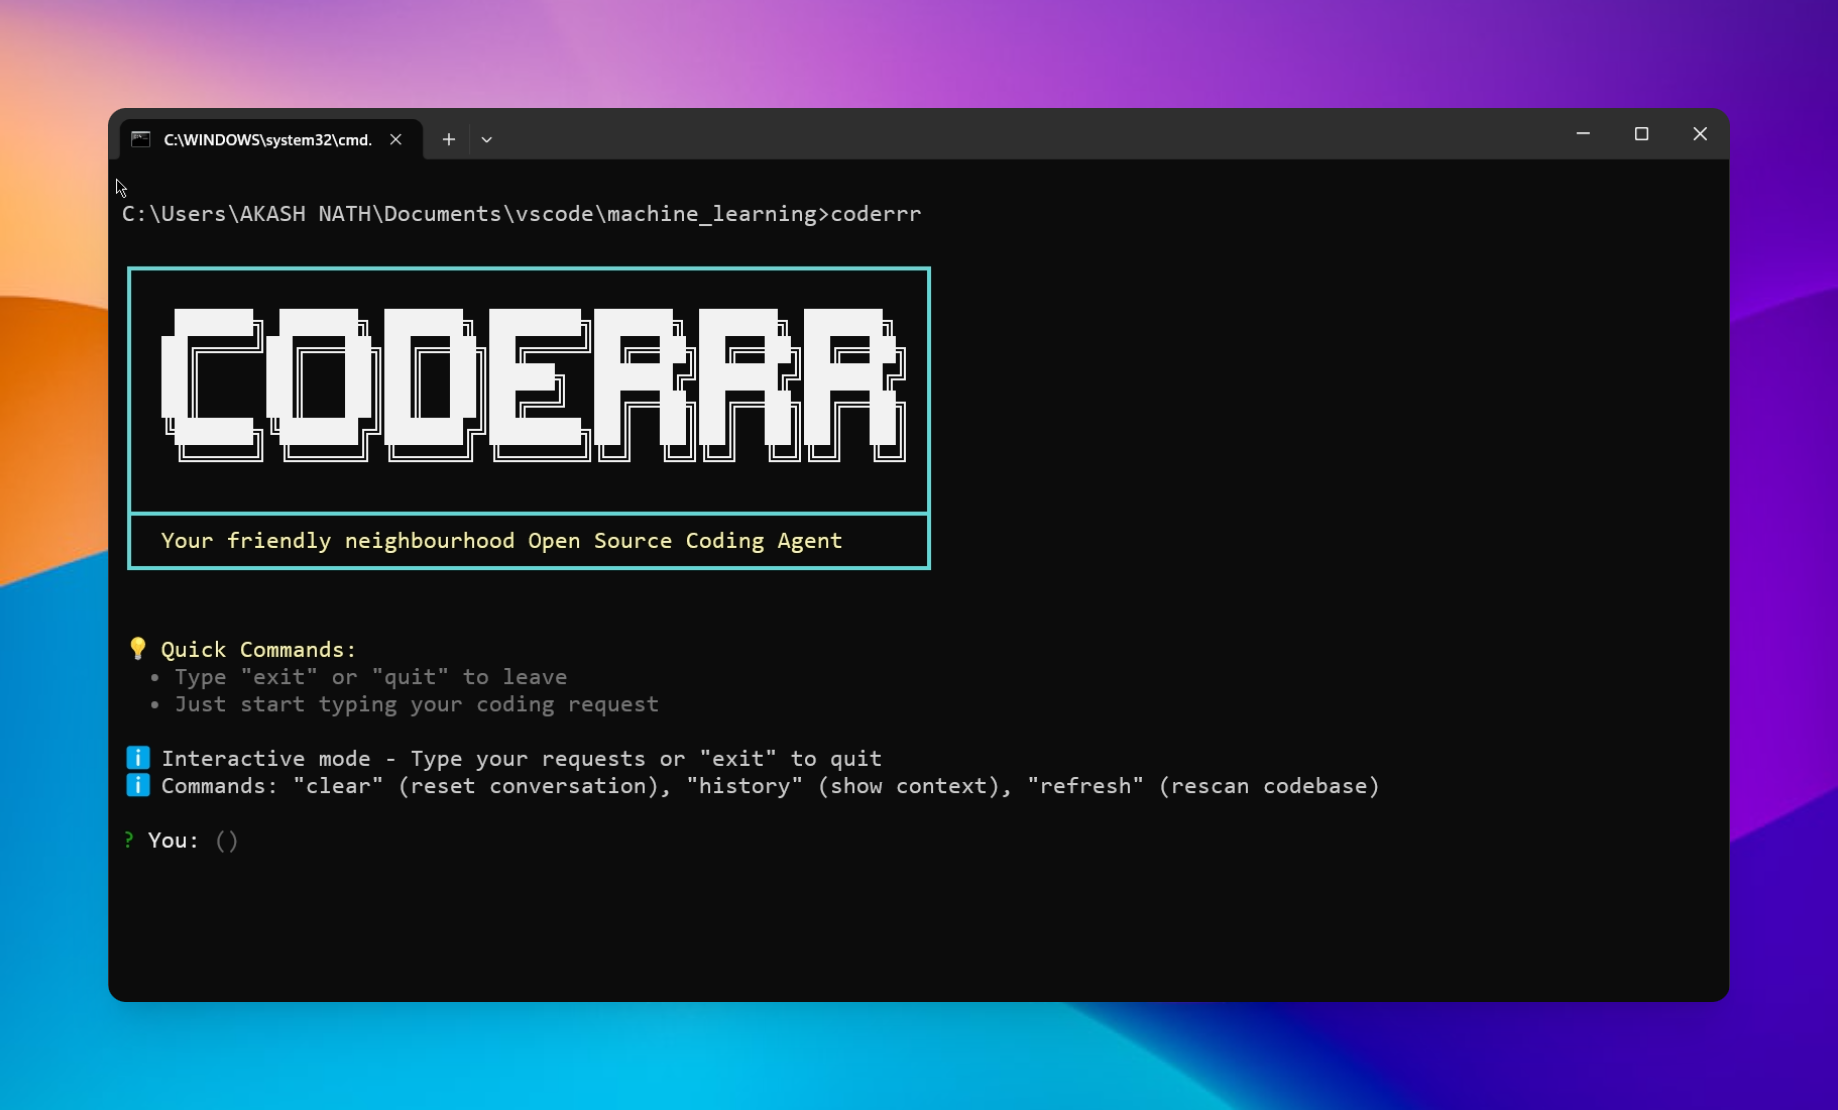This screenshot has height=1110, width=1838.
Task: Open the tab list chevron next to plus button
Action: 487,140
